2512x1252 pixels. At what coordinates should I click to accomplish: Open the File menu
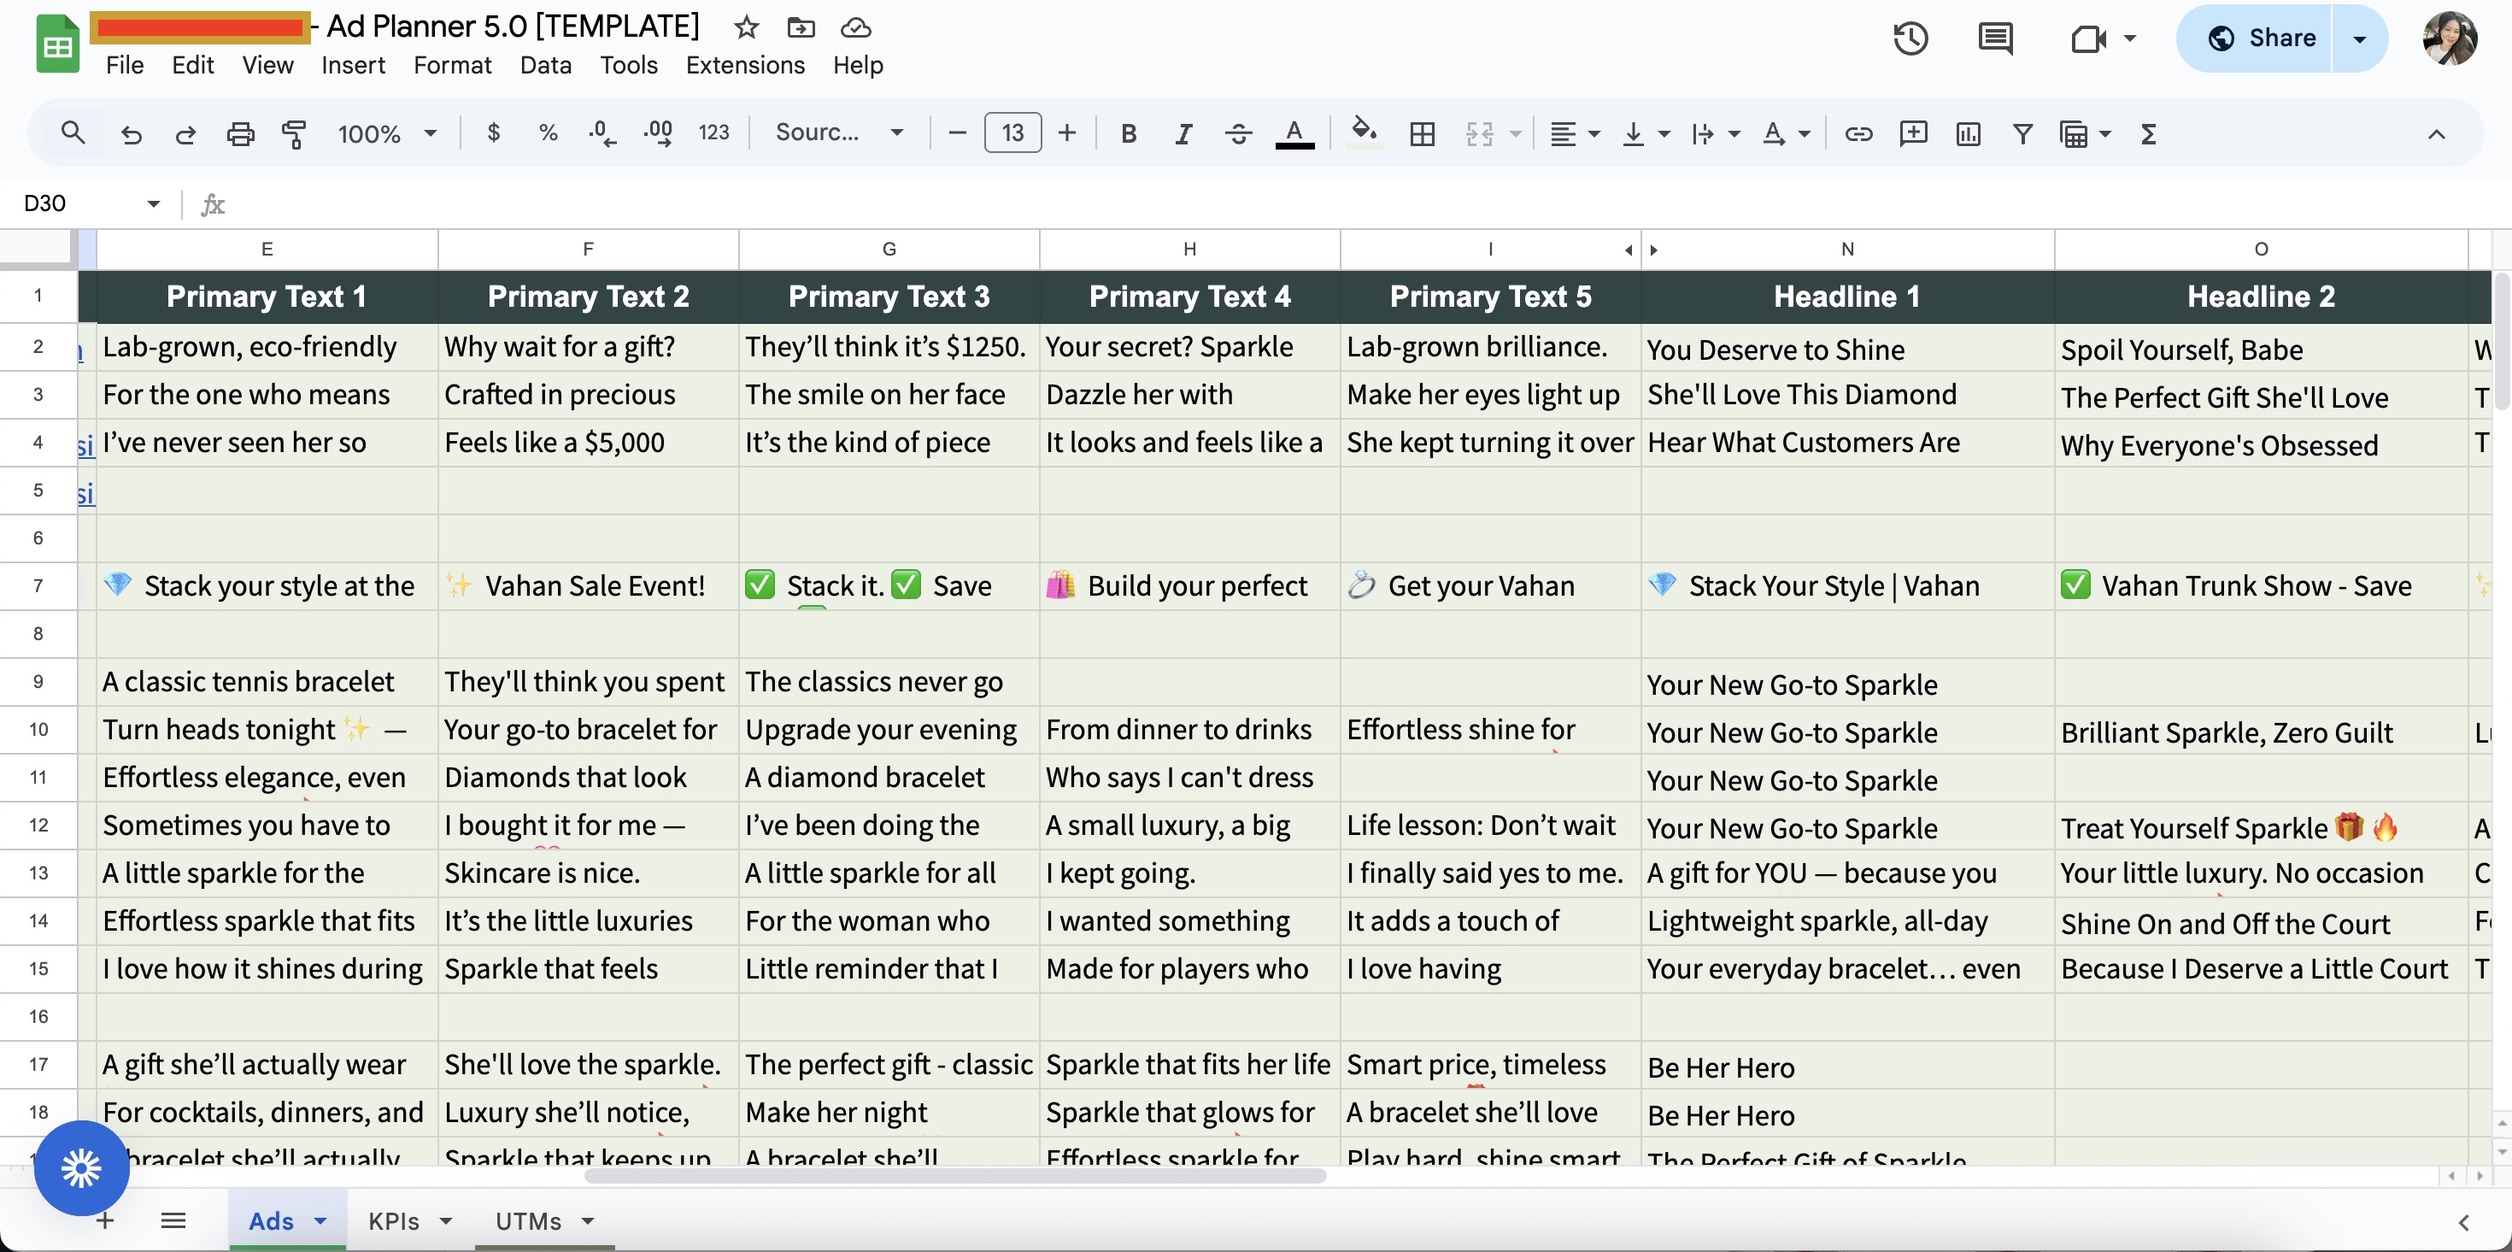coord(125,65)
